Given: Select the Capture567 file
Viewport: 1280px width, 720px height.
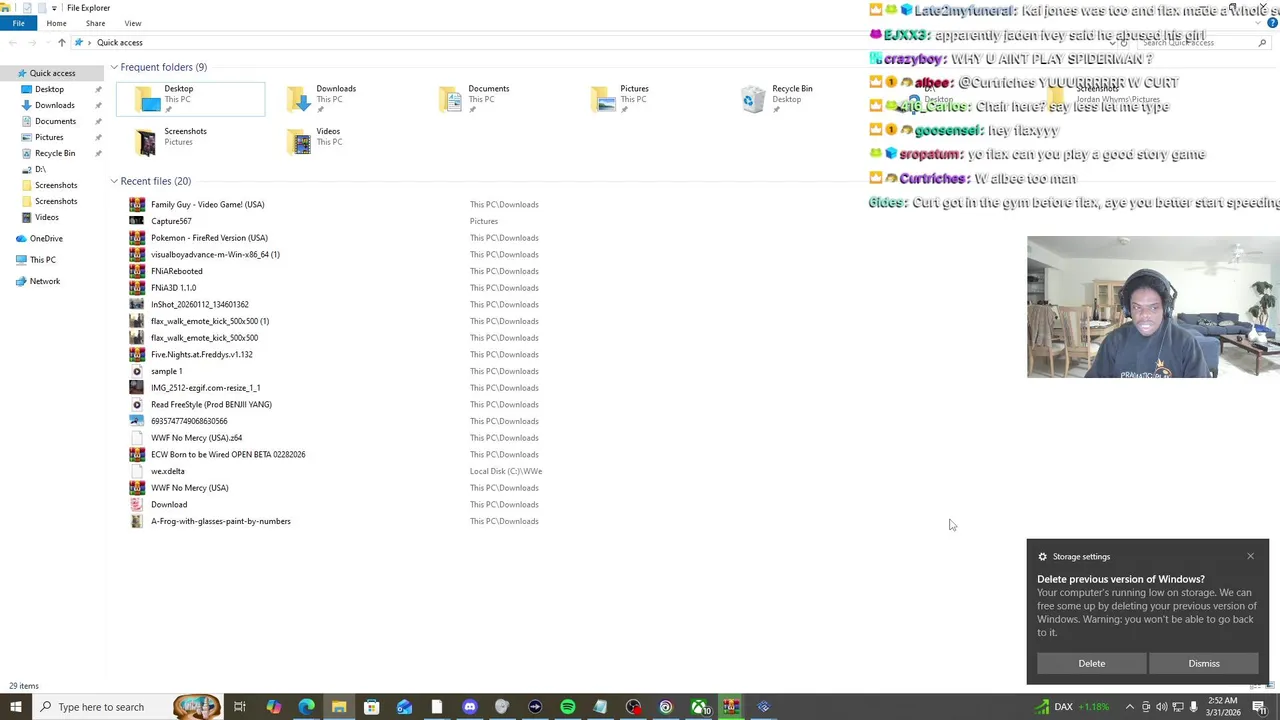Looking at the screenshot, I should tap(171, 221).
